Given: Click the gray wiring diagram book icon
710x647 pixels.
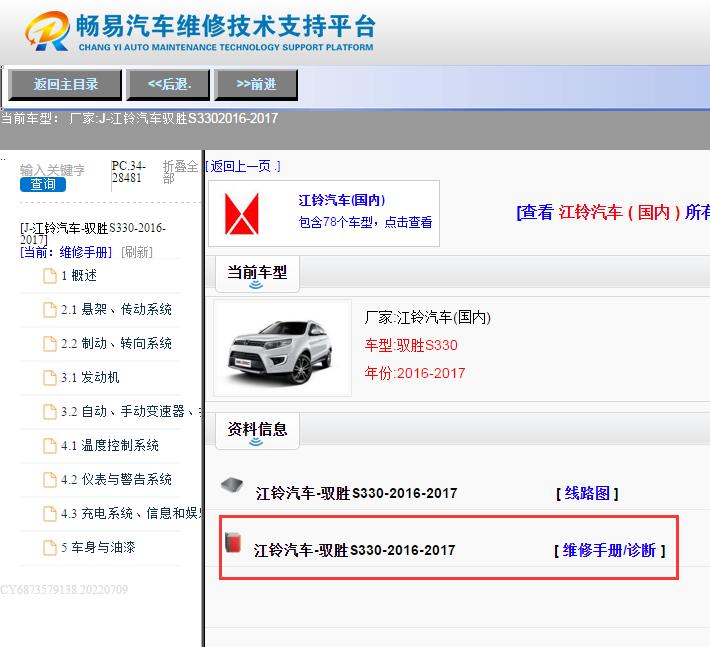Looking at the screenshot, I should (232, 485).
